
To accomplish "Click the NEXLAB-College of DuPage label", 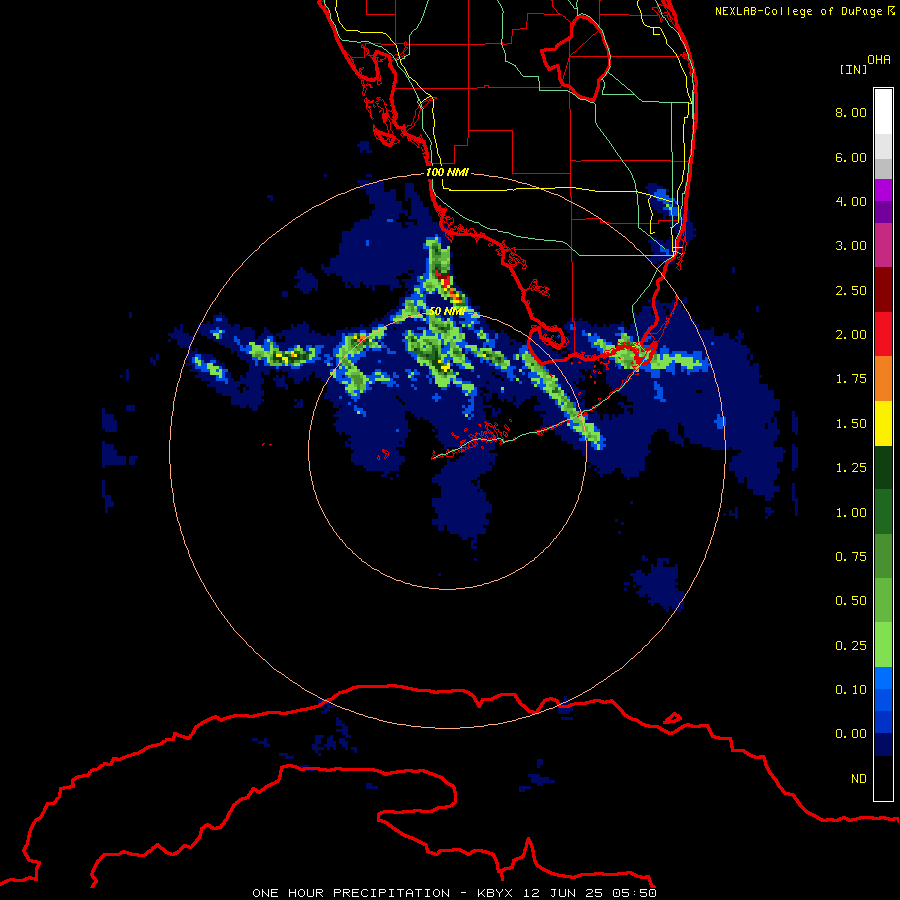I will (x=804, y=11).
